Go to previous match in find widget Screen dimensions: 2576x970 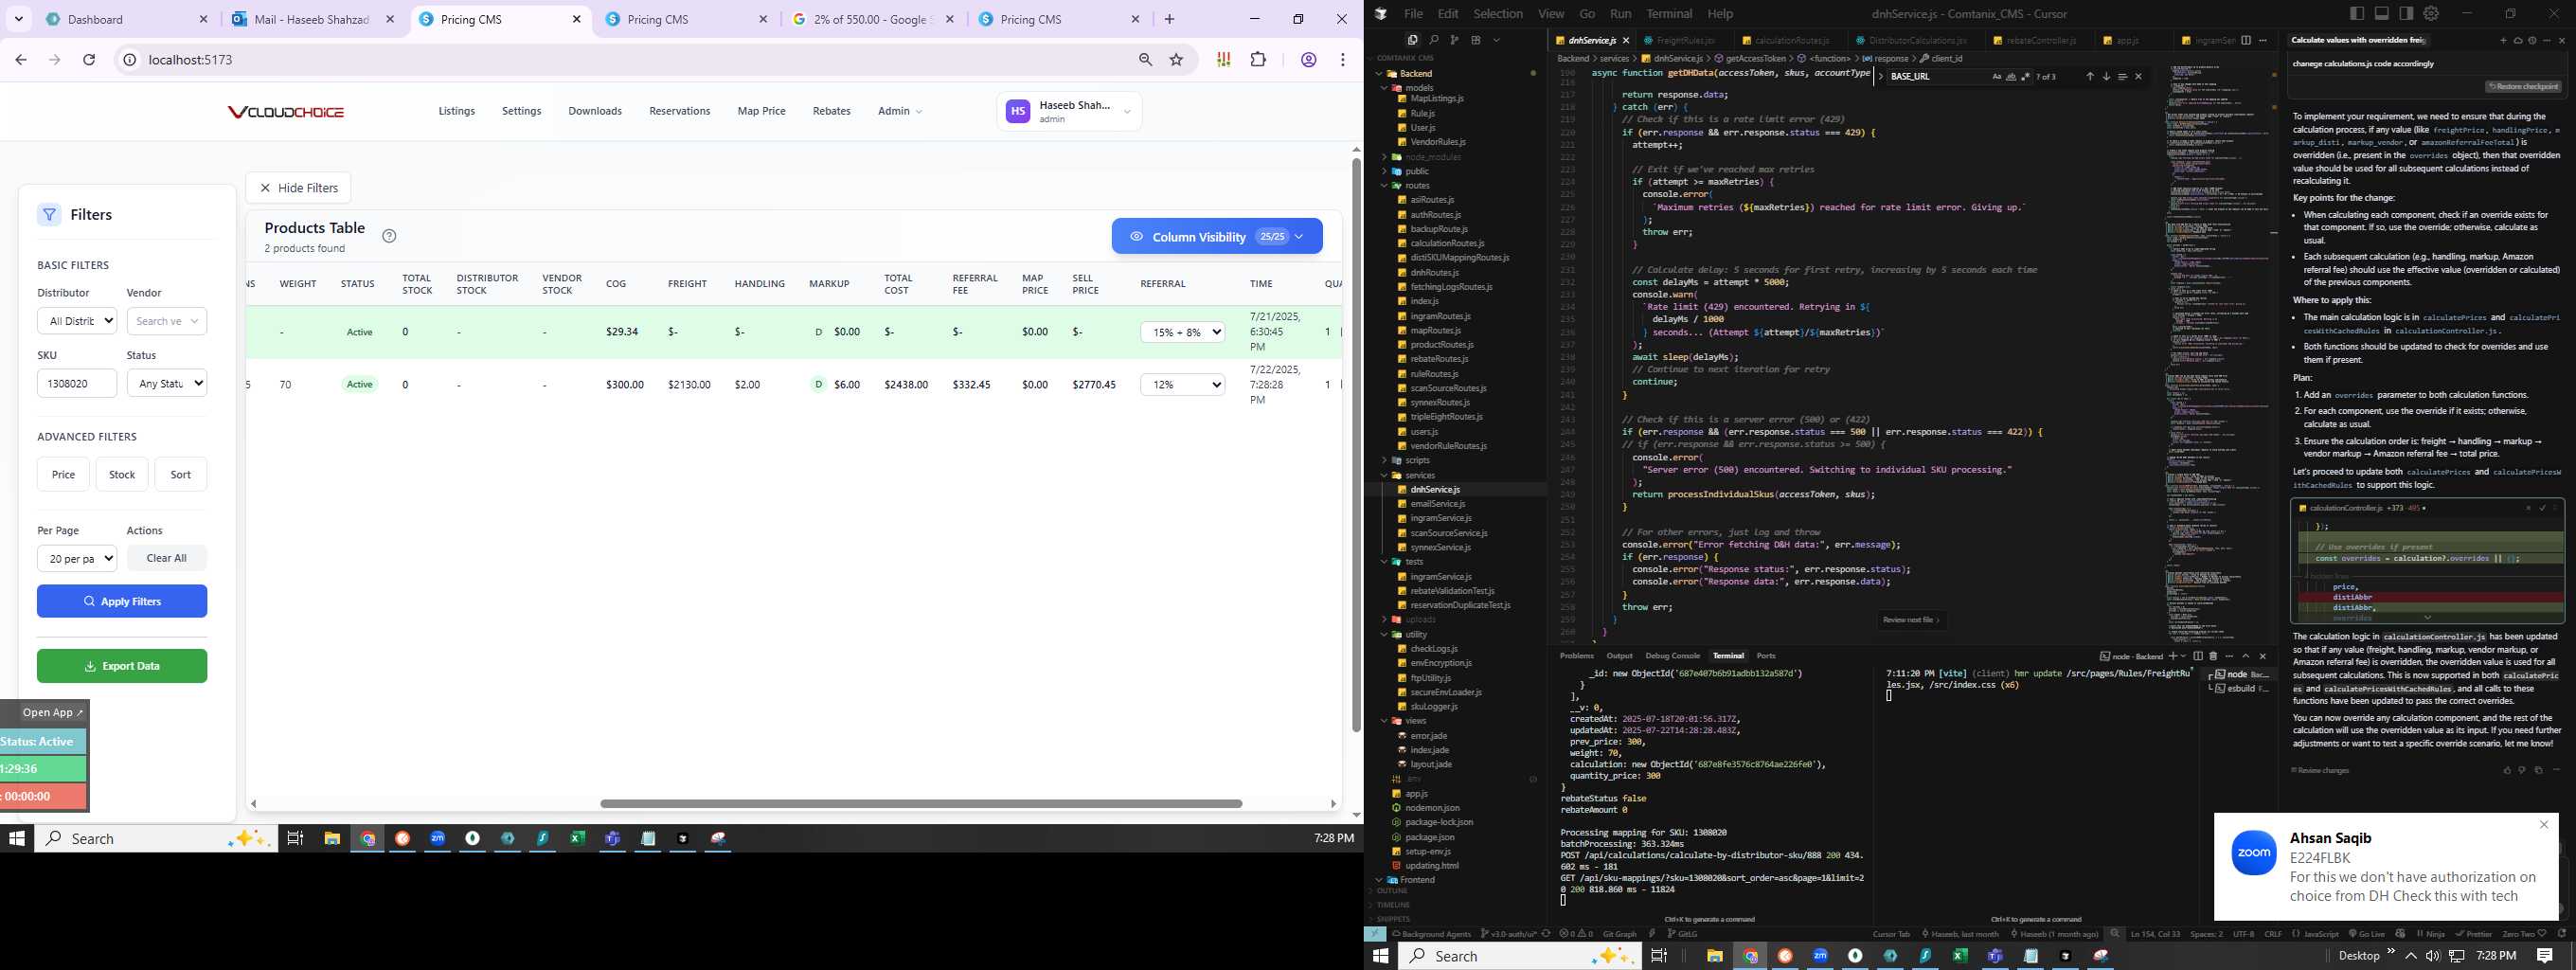click(2090, 77)
